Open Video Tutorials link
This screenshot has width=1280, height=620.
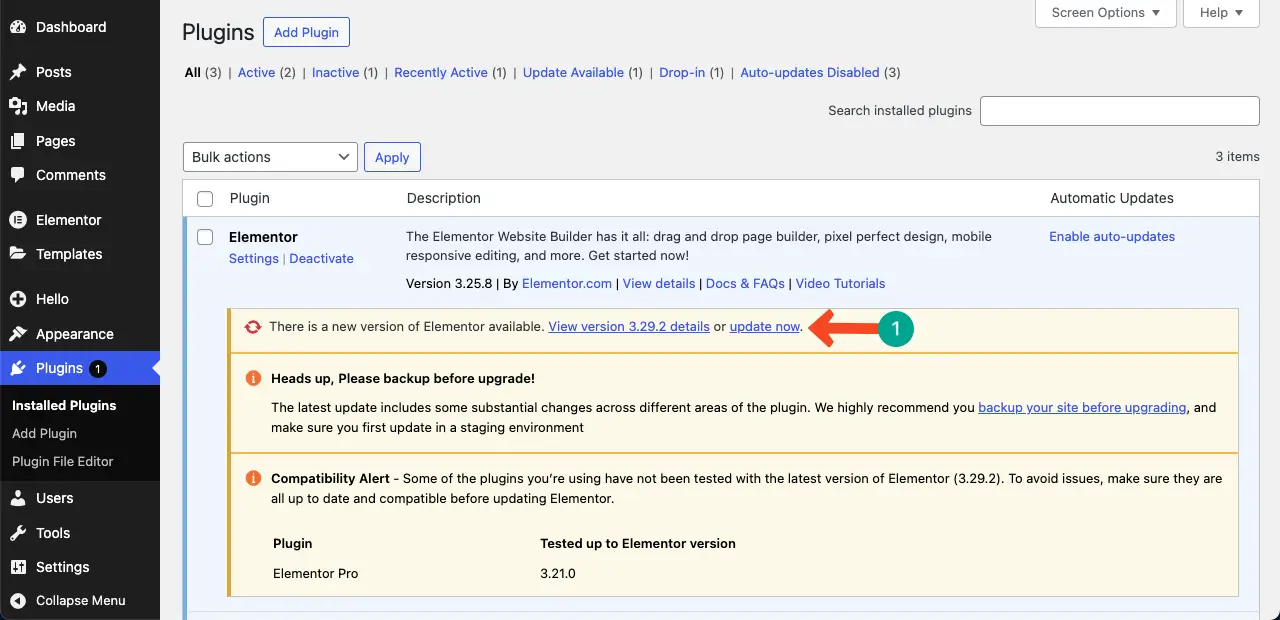click(x=840, y=284)
